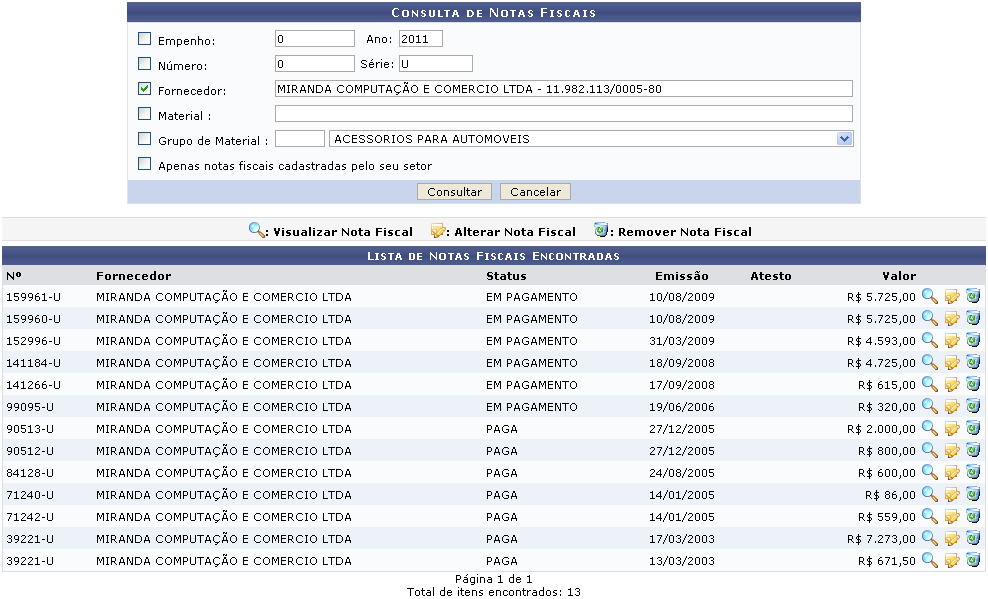The image size is (988, 599).
Task: Visualizar nota 141266-U worth R$ 615,00
Action: click(929, 384)
